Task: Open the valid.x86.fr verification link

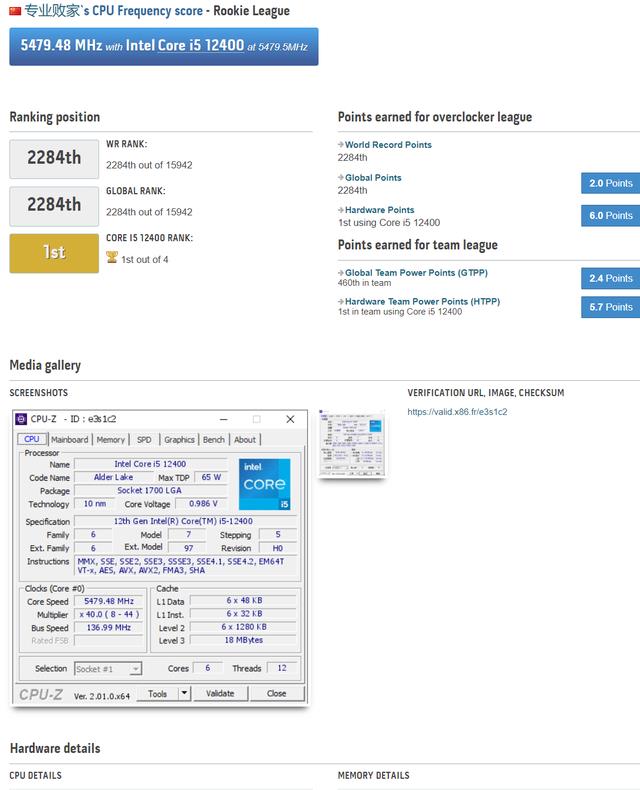Action: tap(457, 412)
